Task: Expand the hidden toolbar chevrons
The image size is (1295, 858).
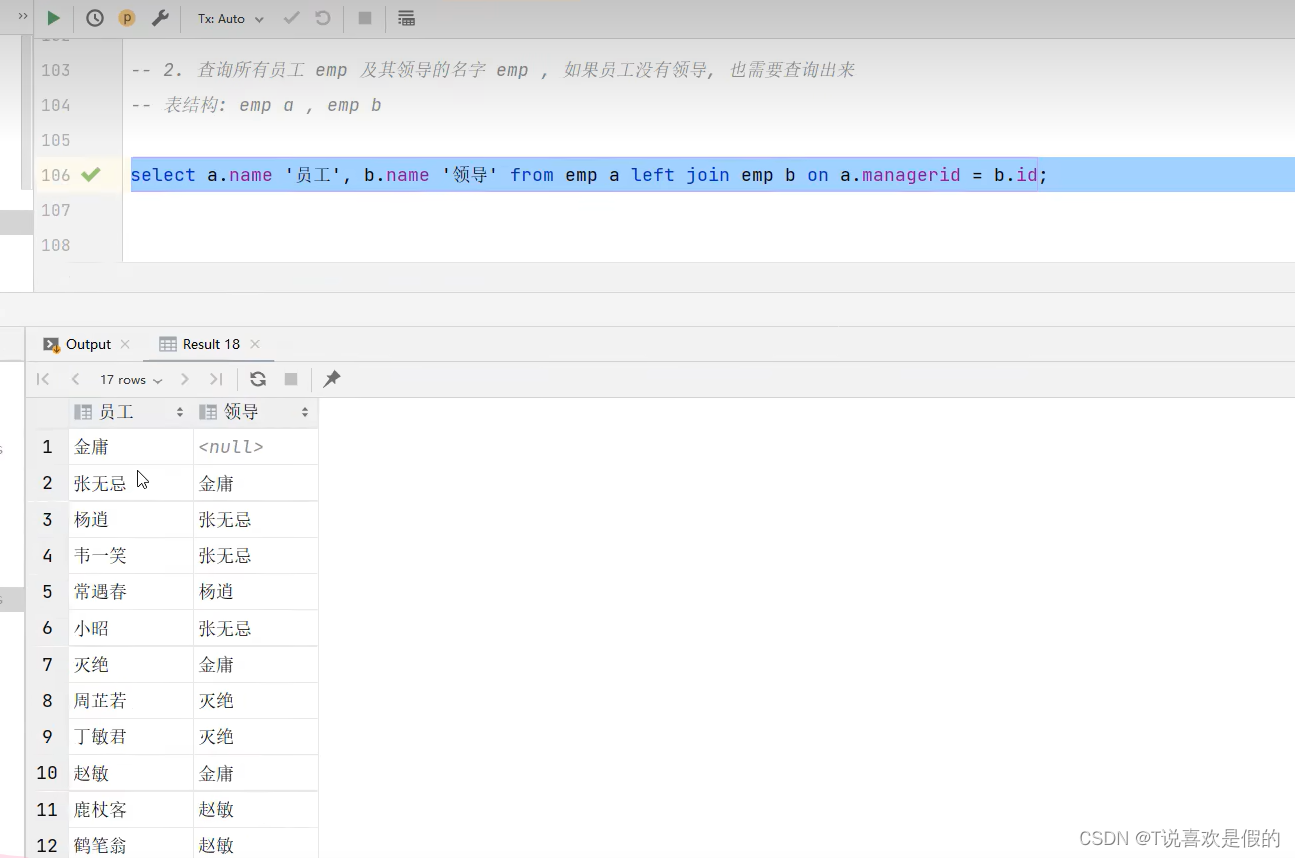Action: pos(23,16)
